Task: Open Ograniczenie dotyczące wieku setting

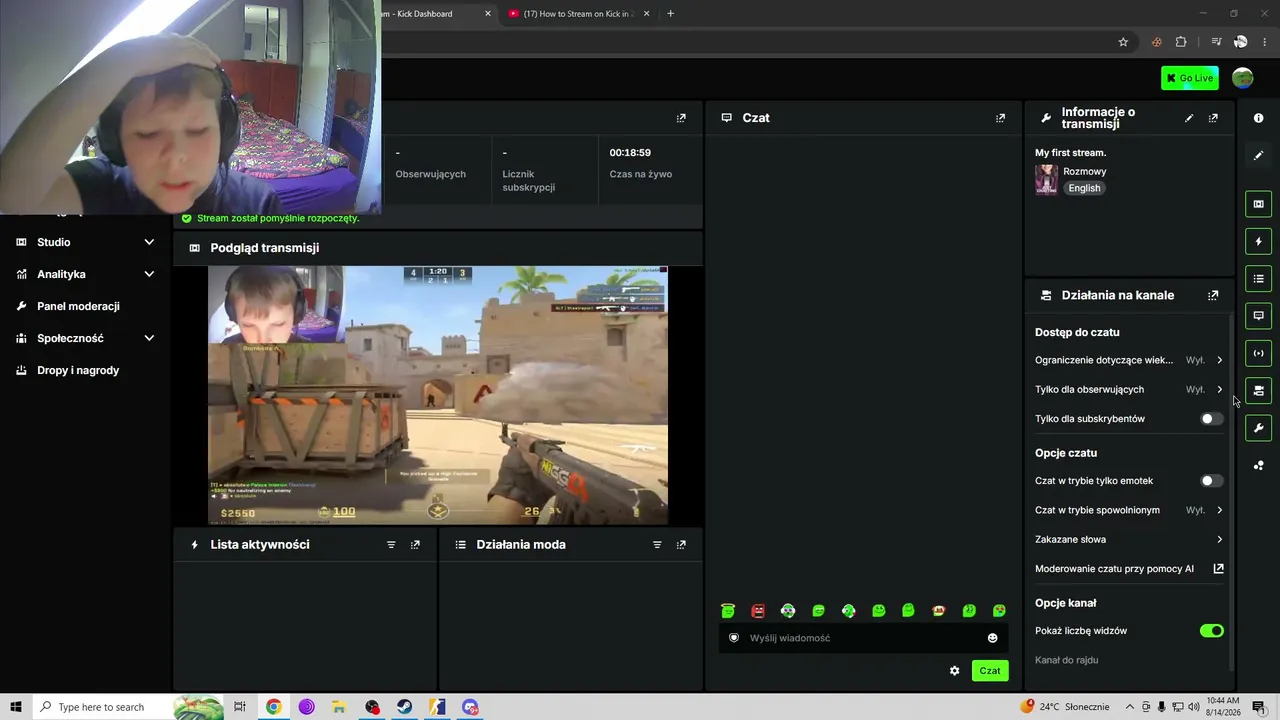Action: pyautogui.click(x=1129, y=360)
